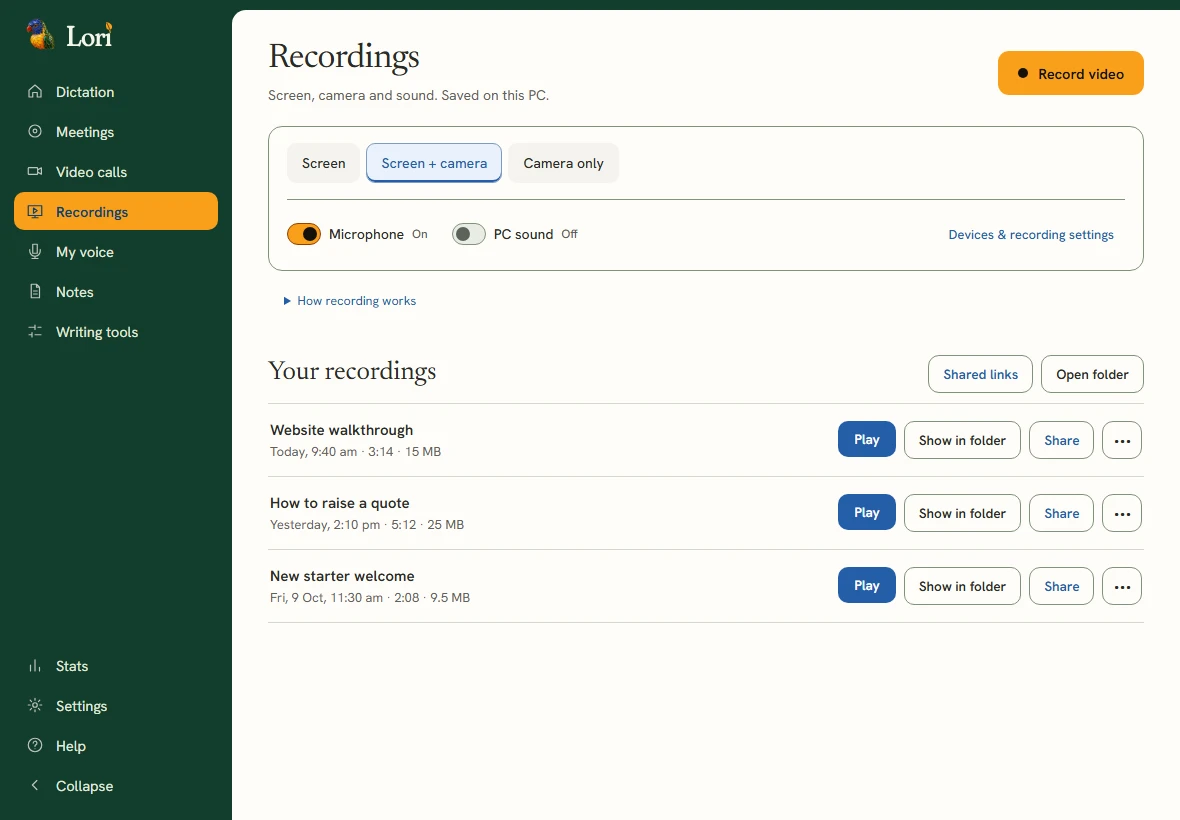The height and width of the screenshot is (820, 1180).
Task: Click the Collapse chevron icon
Action: 35,785
